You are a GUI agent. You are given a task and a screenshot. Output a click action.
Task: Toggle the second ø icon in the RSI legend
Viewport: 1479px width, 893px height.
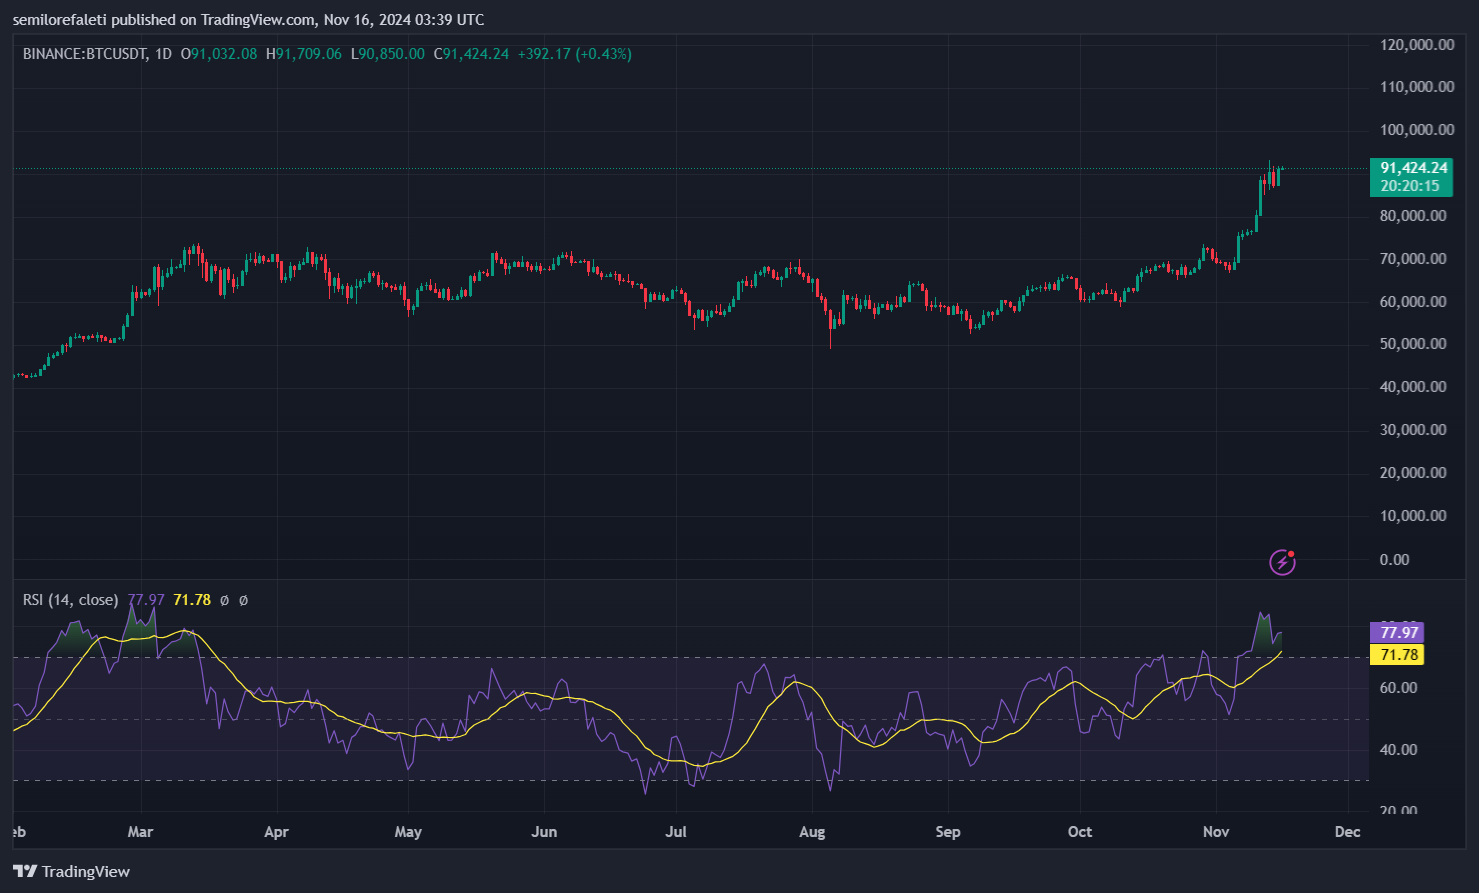245,601
